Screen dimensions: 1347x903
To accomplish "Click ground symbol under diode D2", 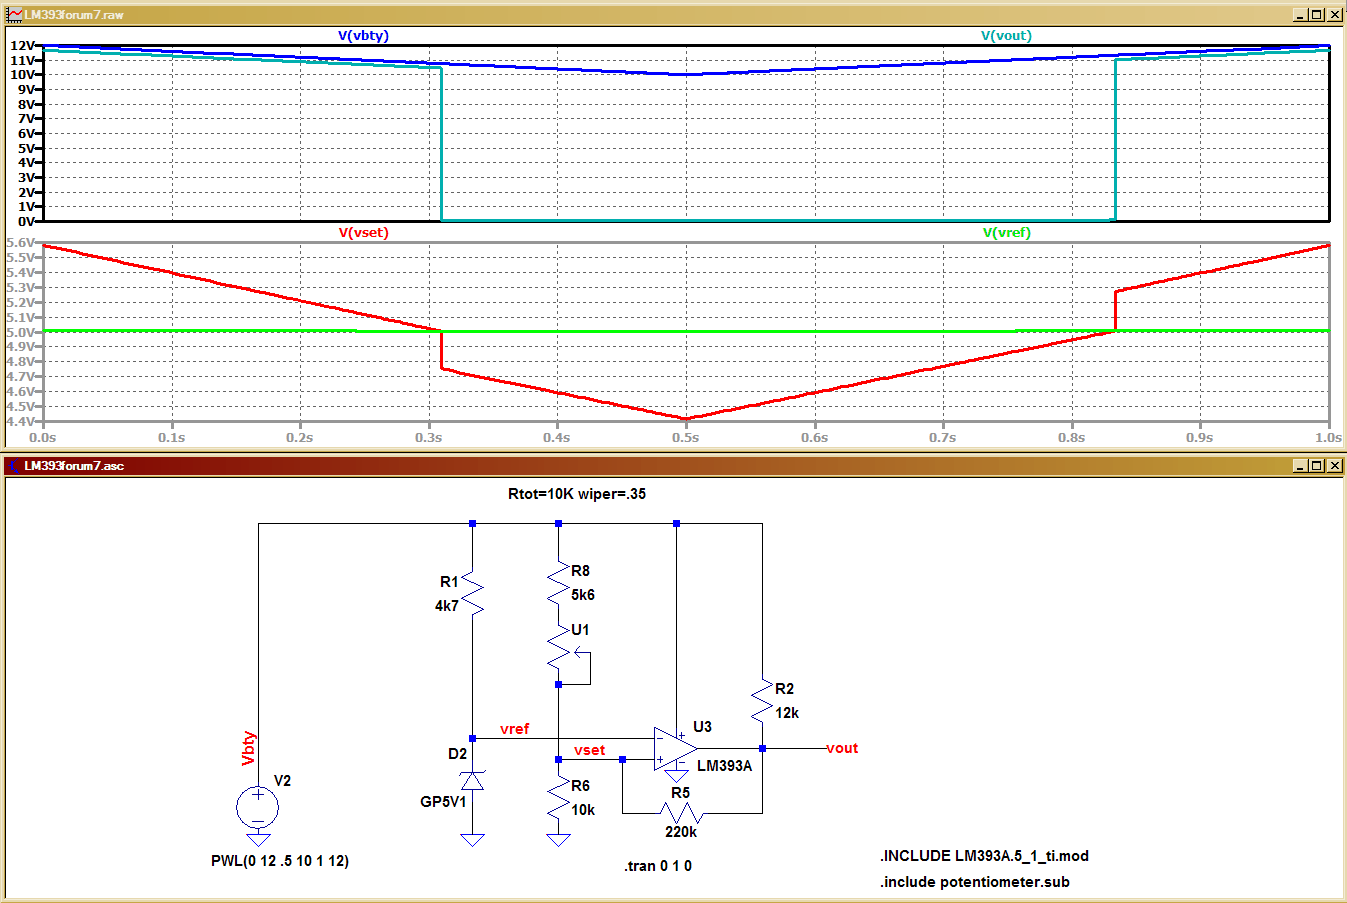I will point(472,839).
